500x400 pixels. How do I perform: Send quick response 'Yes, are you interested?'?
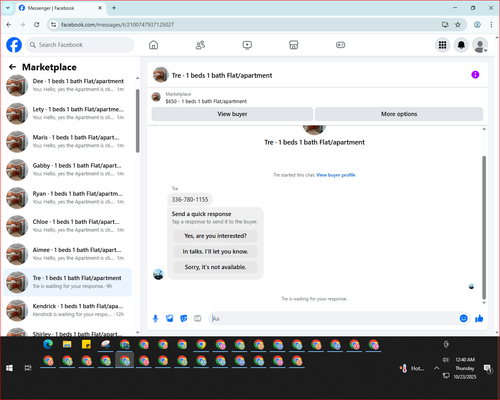(x=215, y=236)
